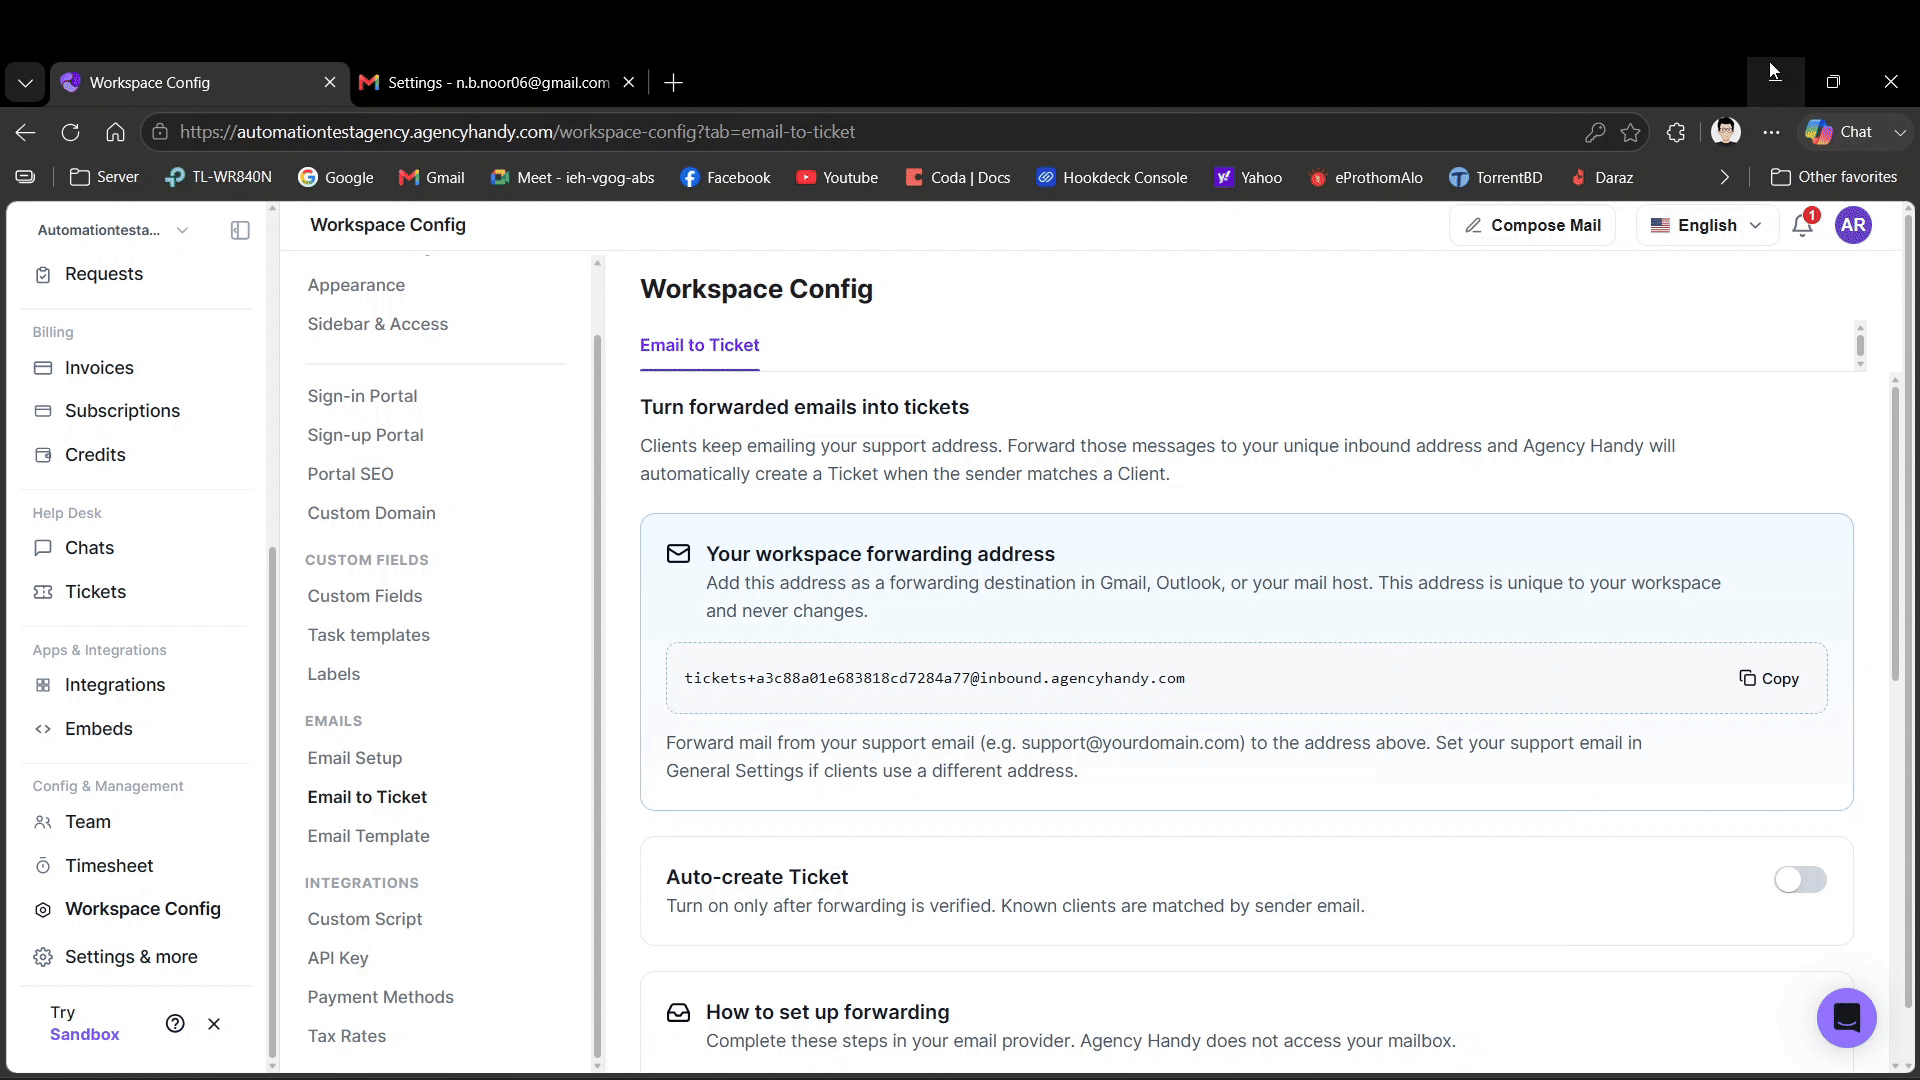Click the Compose Mail button
Viewport: 1920px width, 1080px height.
1532,225
